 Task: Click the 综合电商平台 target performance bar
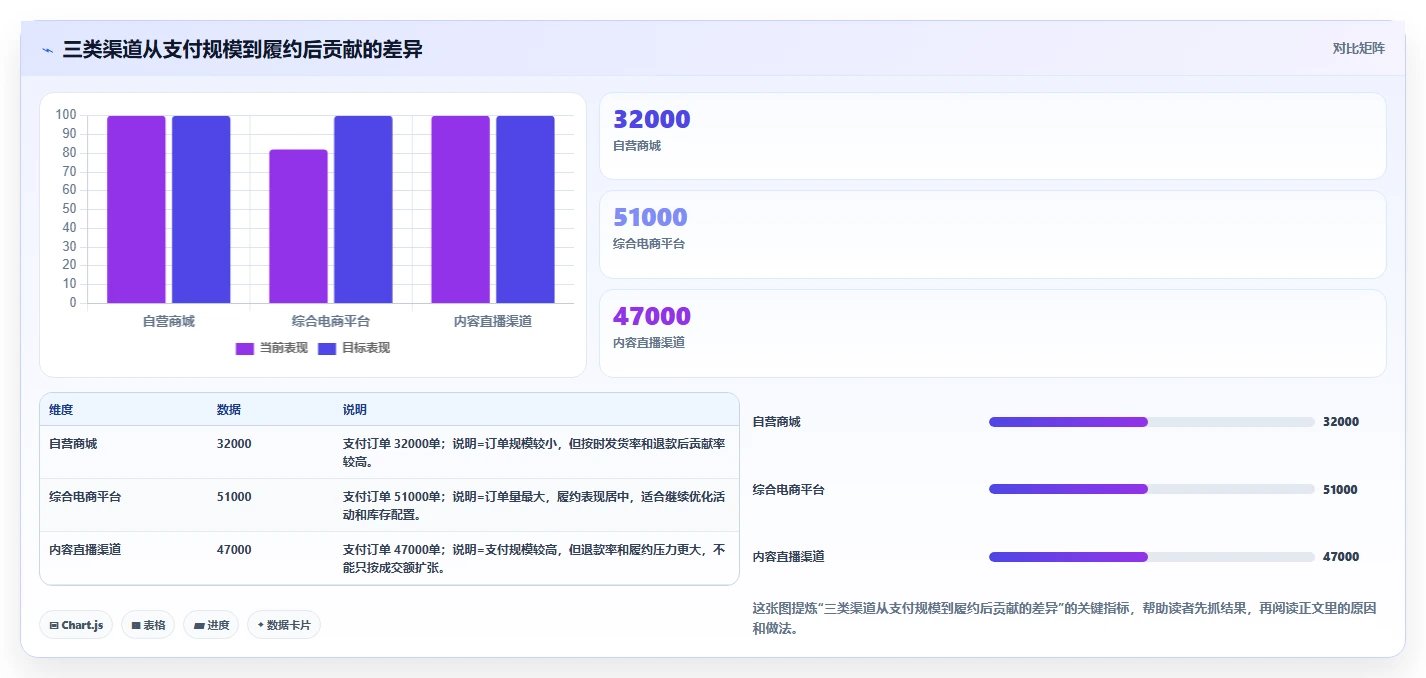point(363,209)
